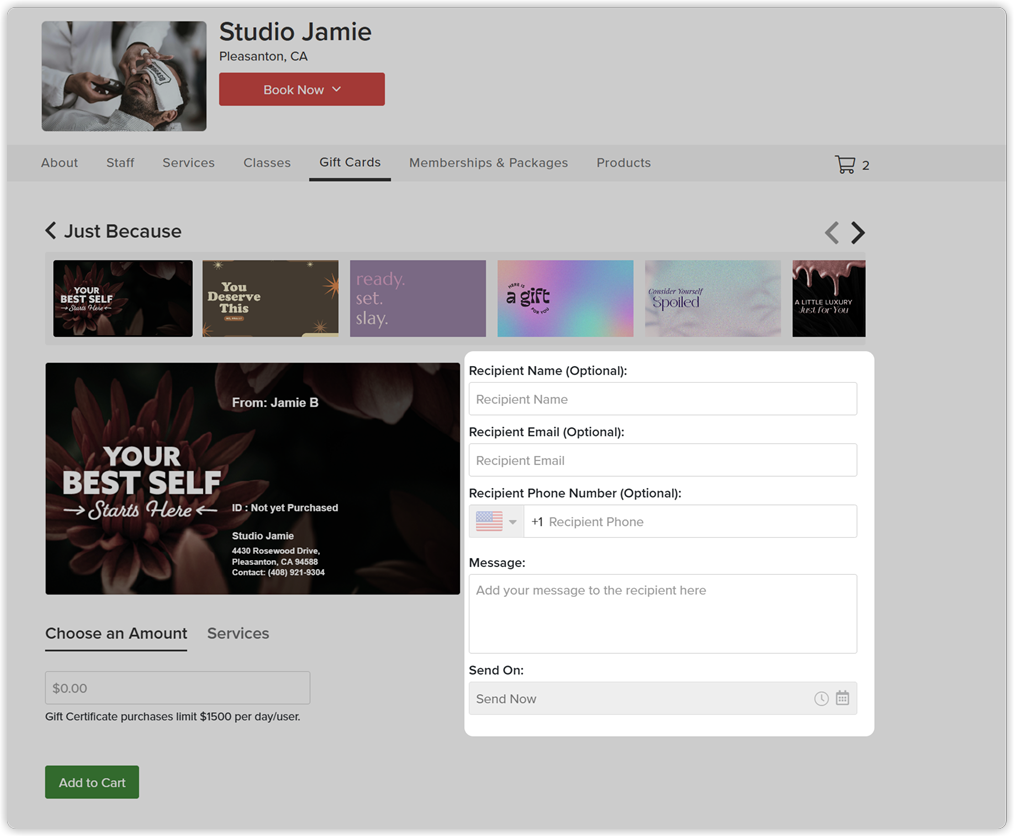Click the Studio Jamie profile photo

pyautogui.click(x=124, y=76)
